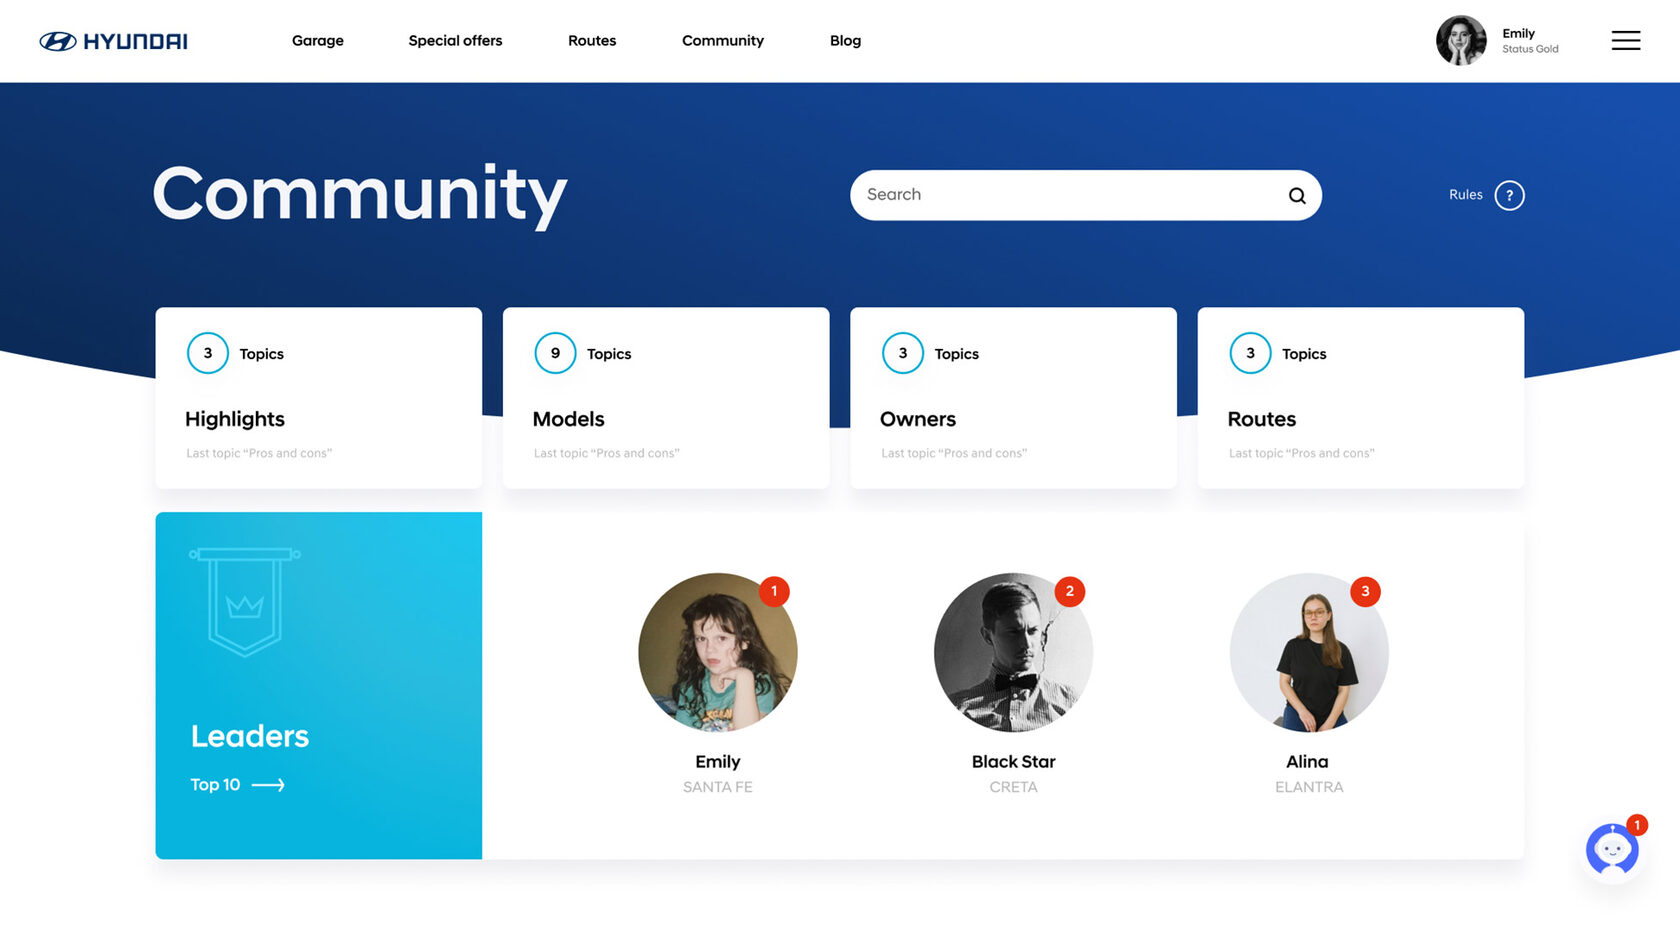Open Emily's leader photo
The height and width of the screenshot is (943, 1680).
tap(718, 652)
